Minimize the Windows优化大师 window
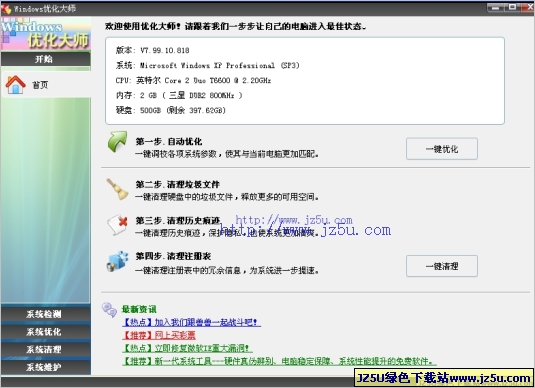This screenshot has width=535, height=388. point(495,8)
